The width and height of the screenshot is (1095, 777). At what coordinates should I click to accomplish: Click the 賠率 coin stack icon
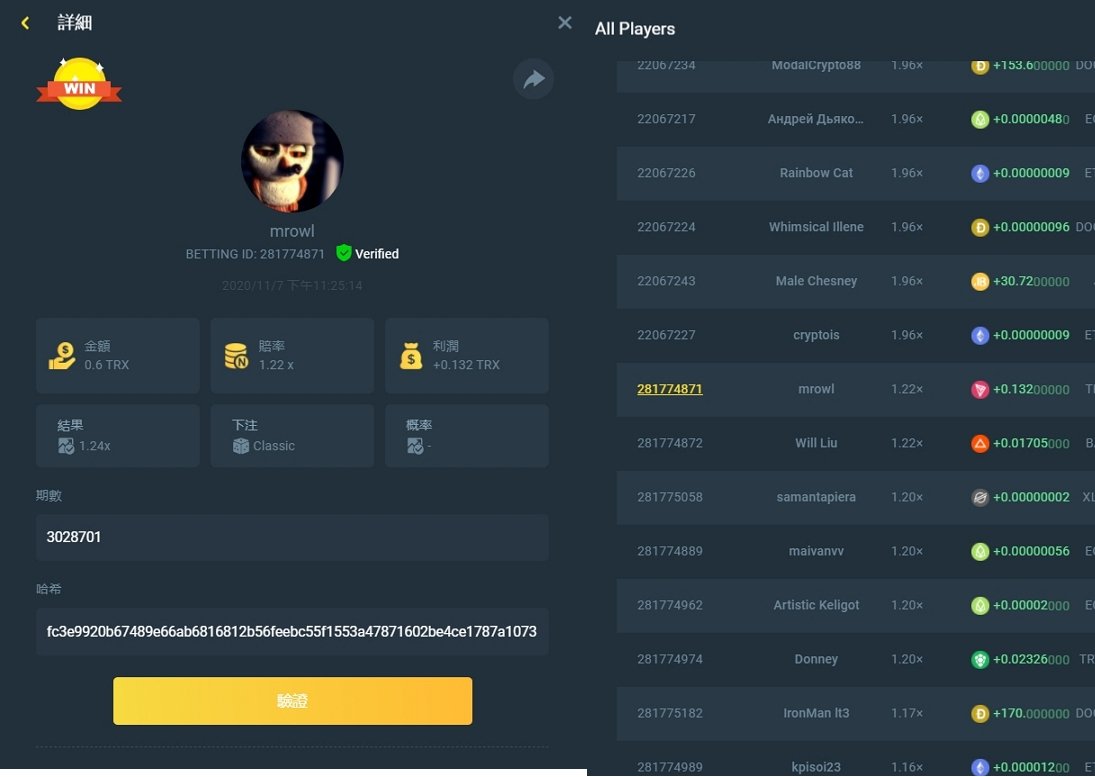click(236, 356)
